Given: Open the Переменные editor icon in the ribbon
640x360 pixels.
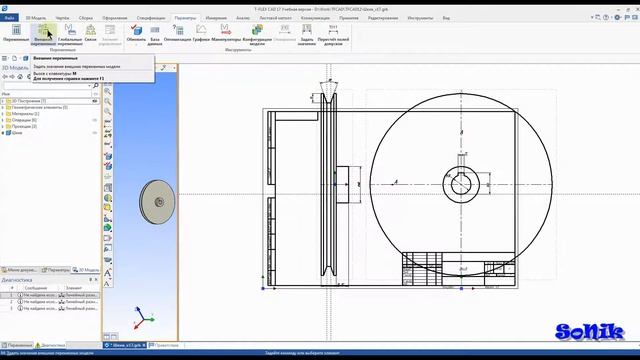Looking at the screenshot, I should 16,33.
